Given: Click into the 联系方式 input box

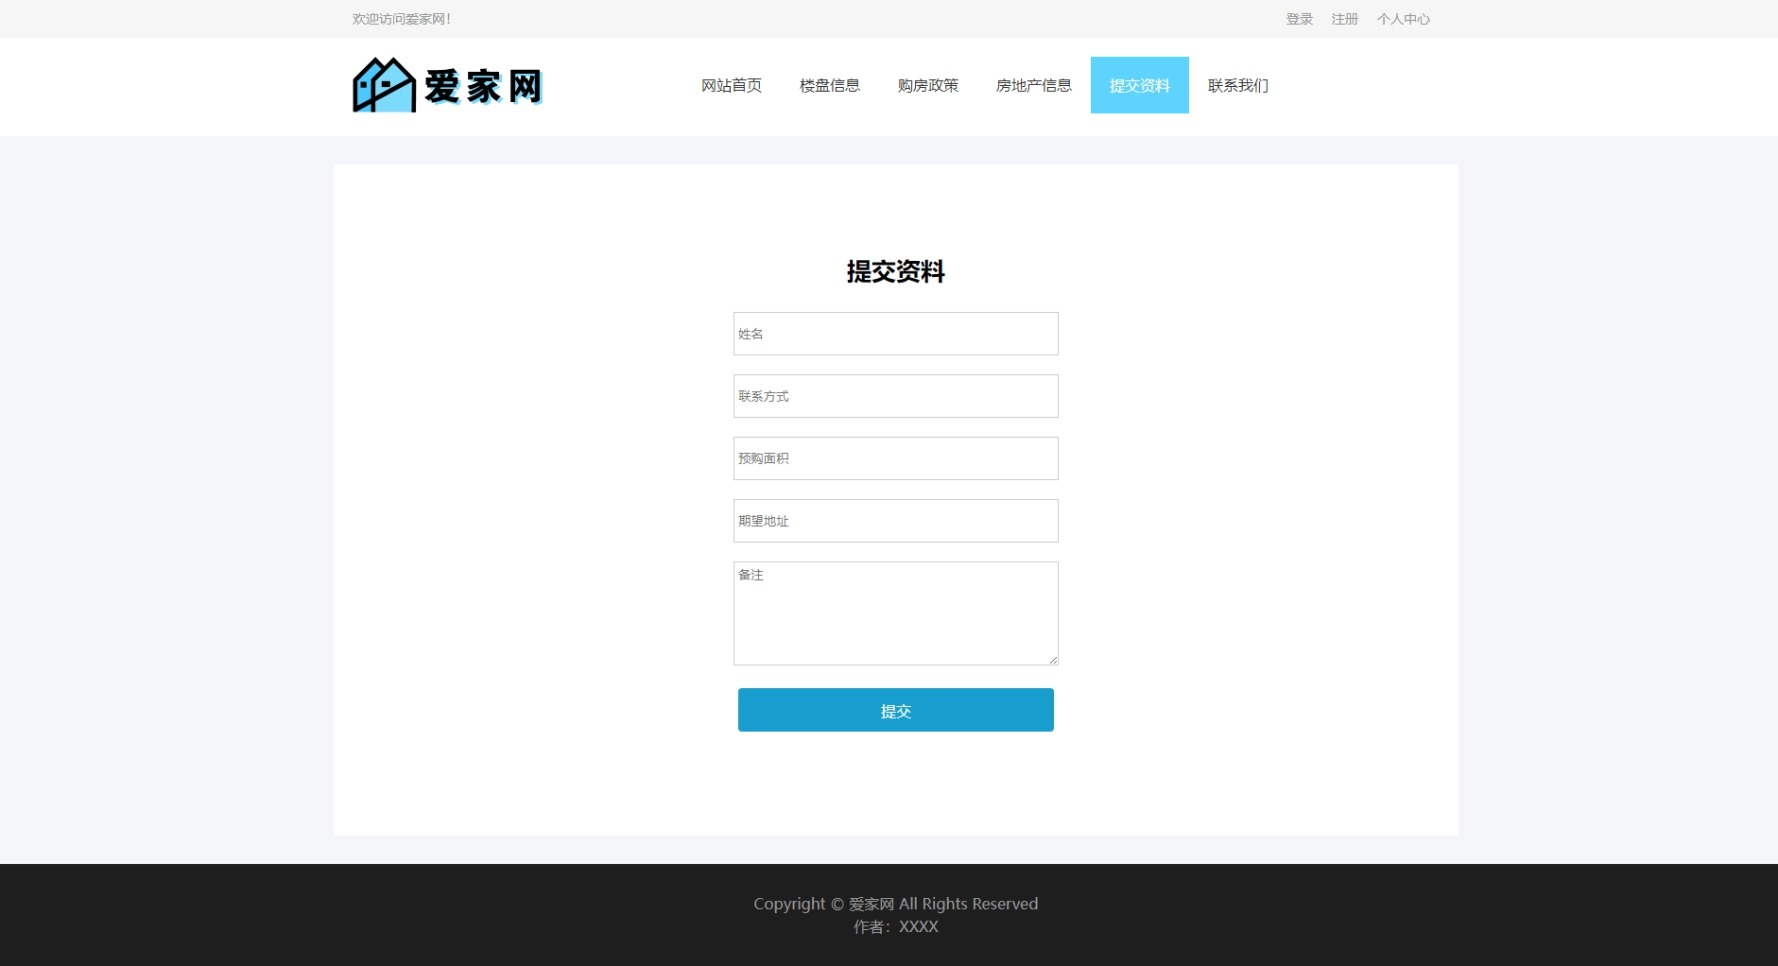Looking at the screenshot, I should (895, 396).
